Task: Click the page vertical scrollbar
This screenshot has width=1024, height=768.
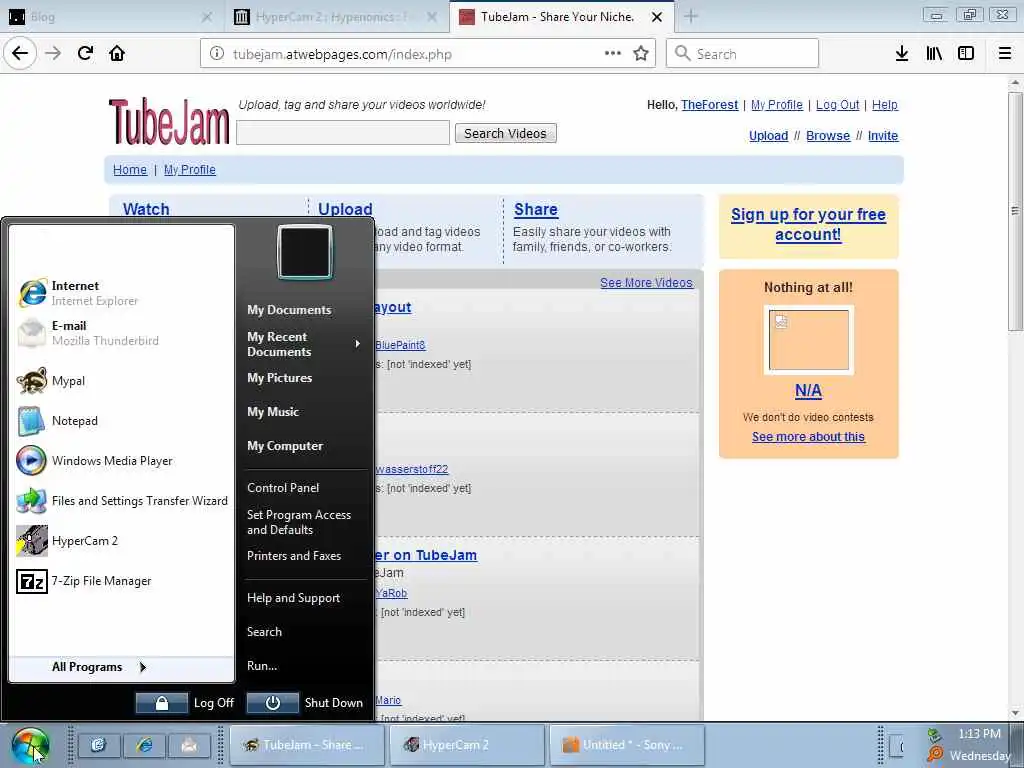Action: click(x=1015, y=210)
